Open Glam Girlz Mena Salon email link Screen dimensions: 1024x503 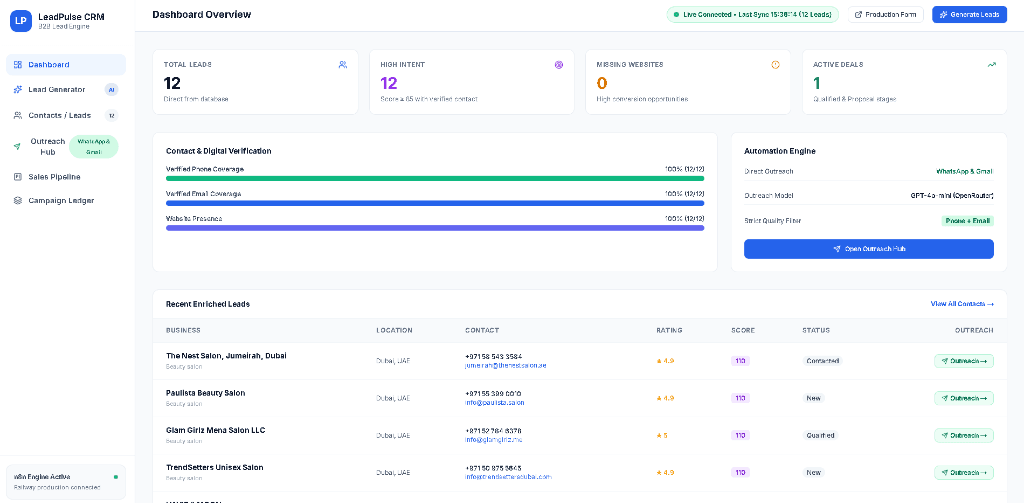[x=493, y=440]
